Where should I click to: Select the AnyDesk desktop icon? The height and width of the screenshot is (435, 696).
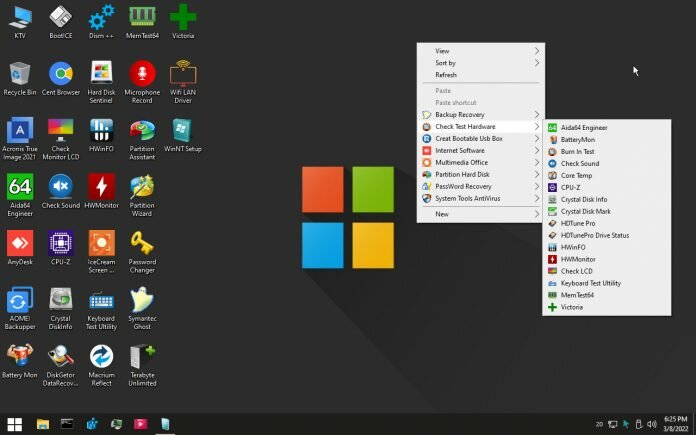[20, 248]
